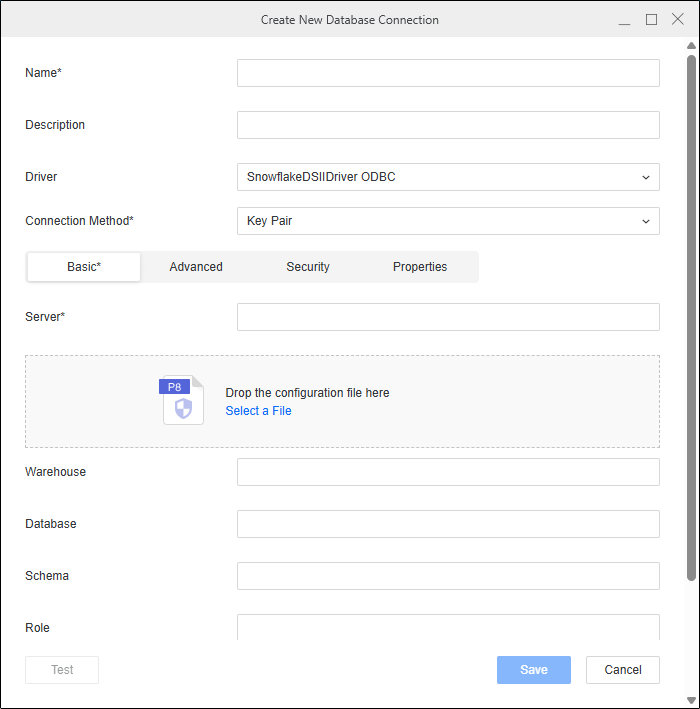Click the chevron next to Key Pair
This screenshot has width=700, height=709.
coord(646,222)
